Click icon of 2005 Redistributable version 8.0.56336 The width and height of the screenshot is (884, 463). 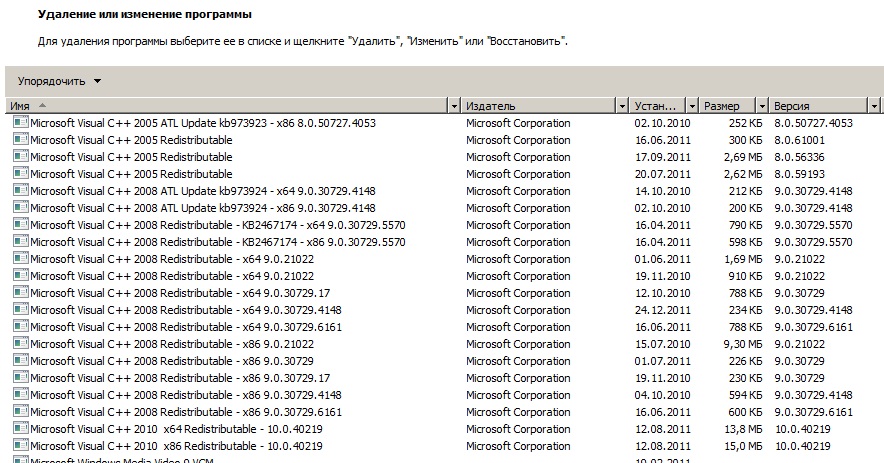coord(20,156)
